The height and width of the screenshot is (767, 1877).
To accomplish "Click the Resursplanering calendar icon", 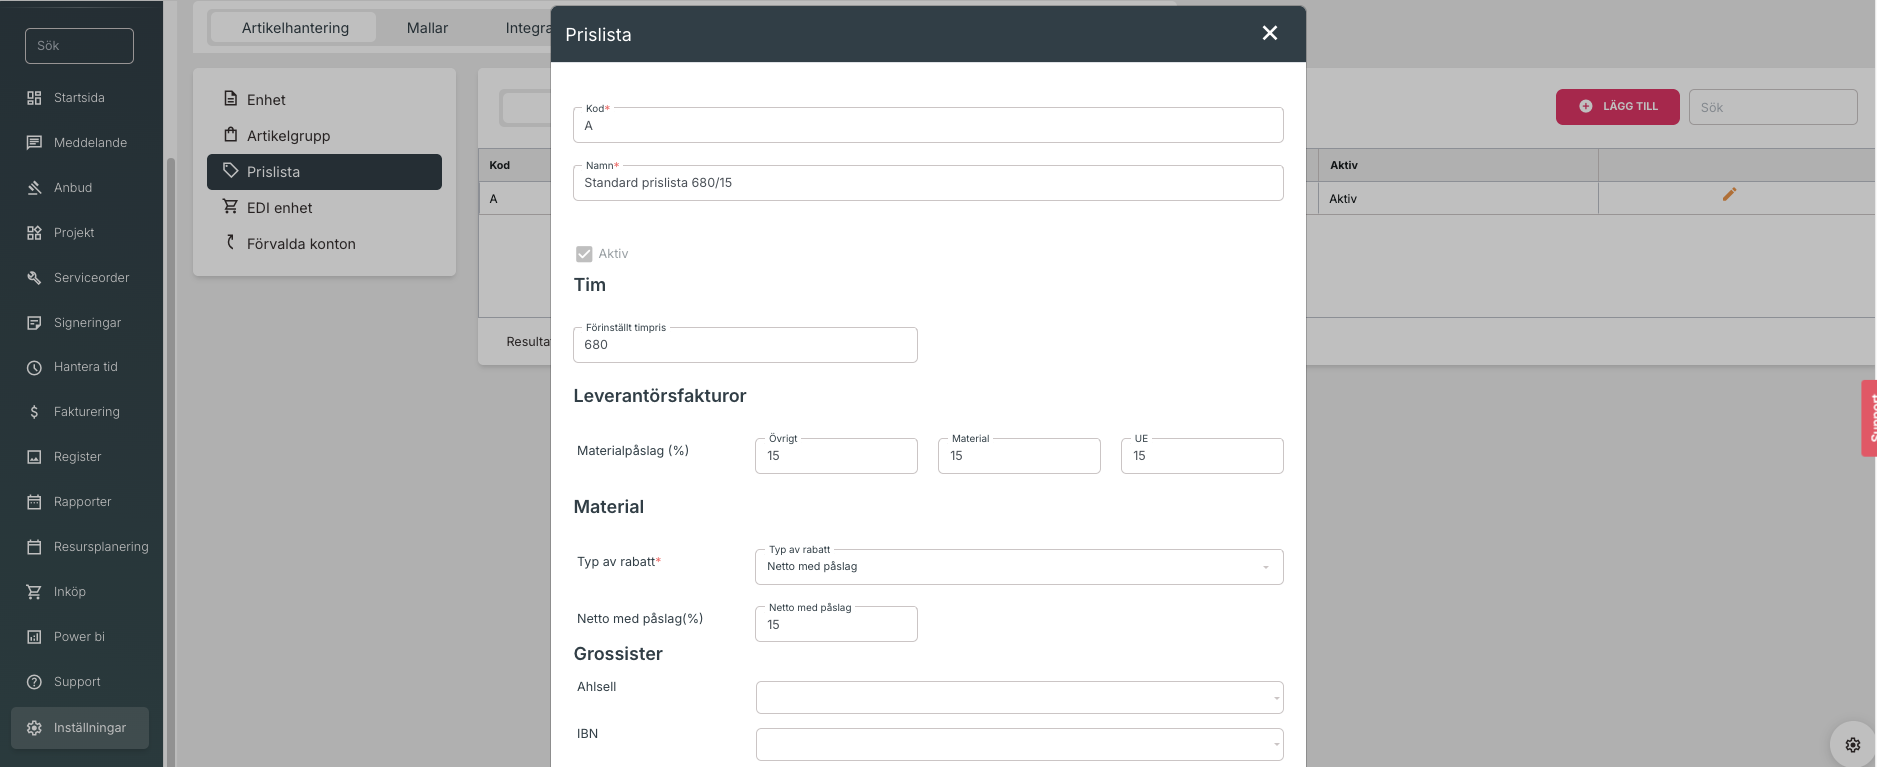I will pos(34,547).
